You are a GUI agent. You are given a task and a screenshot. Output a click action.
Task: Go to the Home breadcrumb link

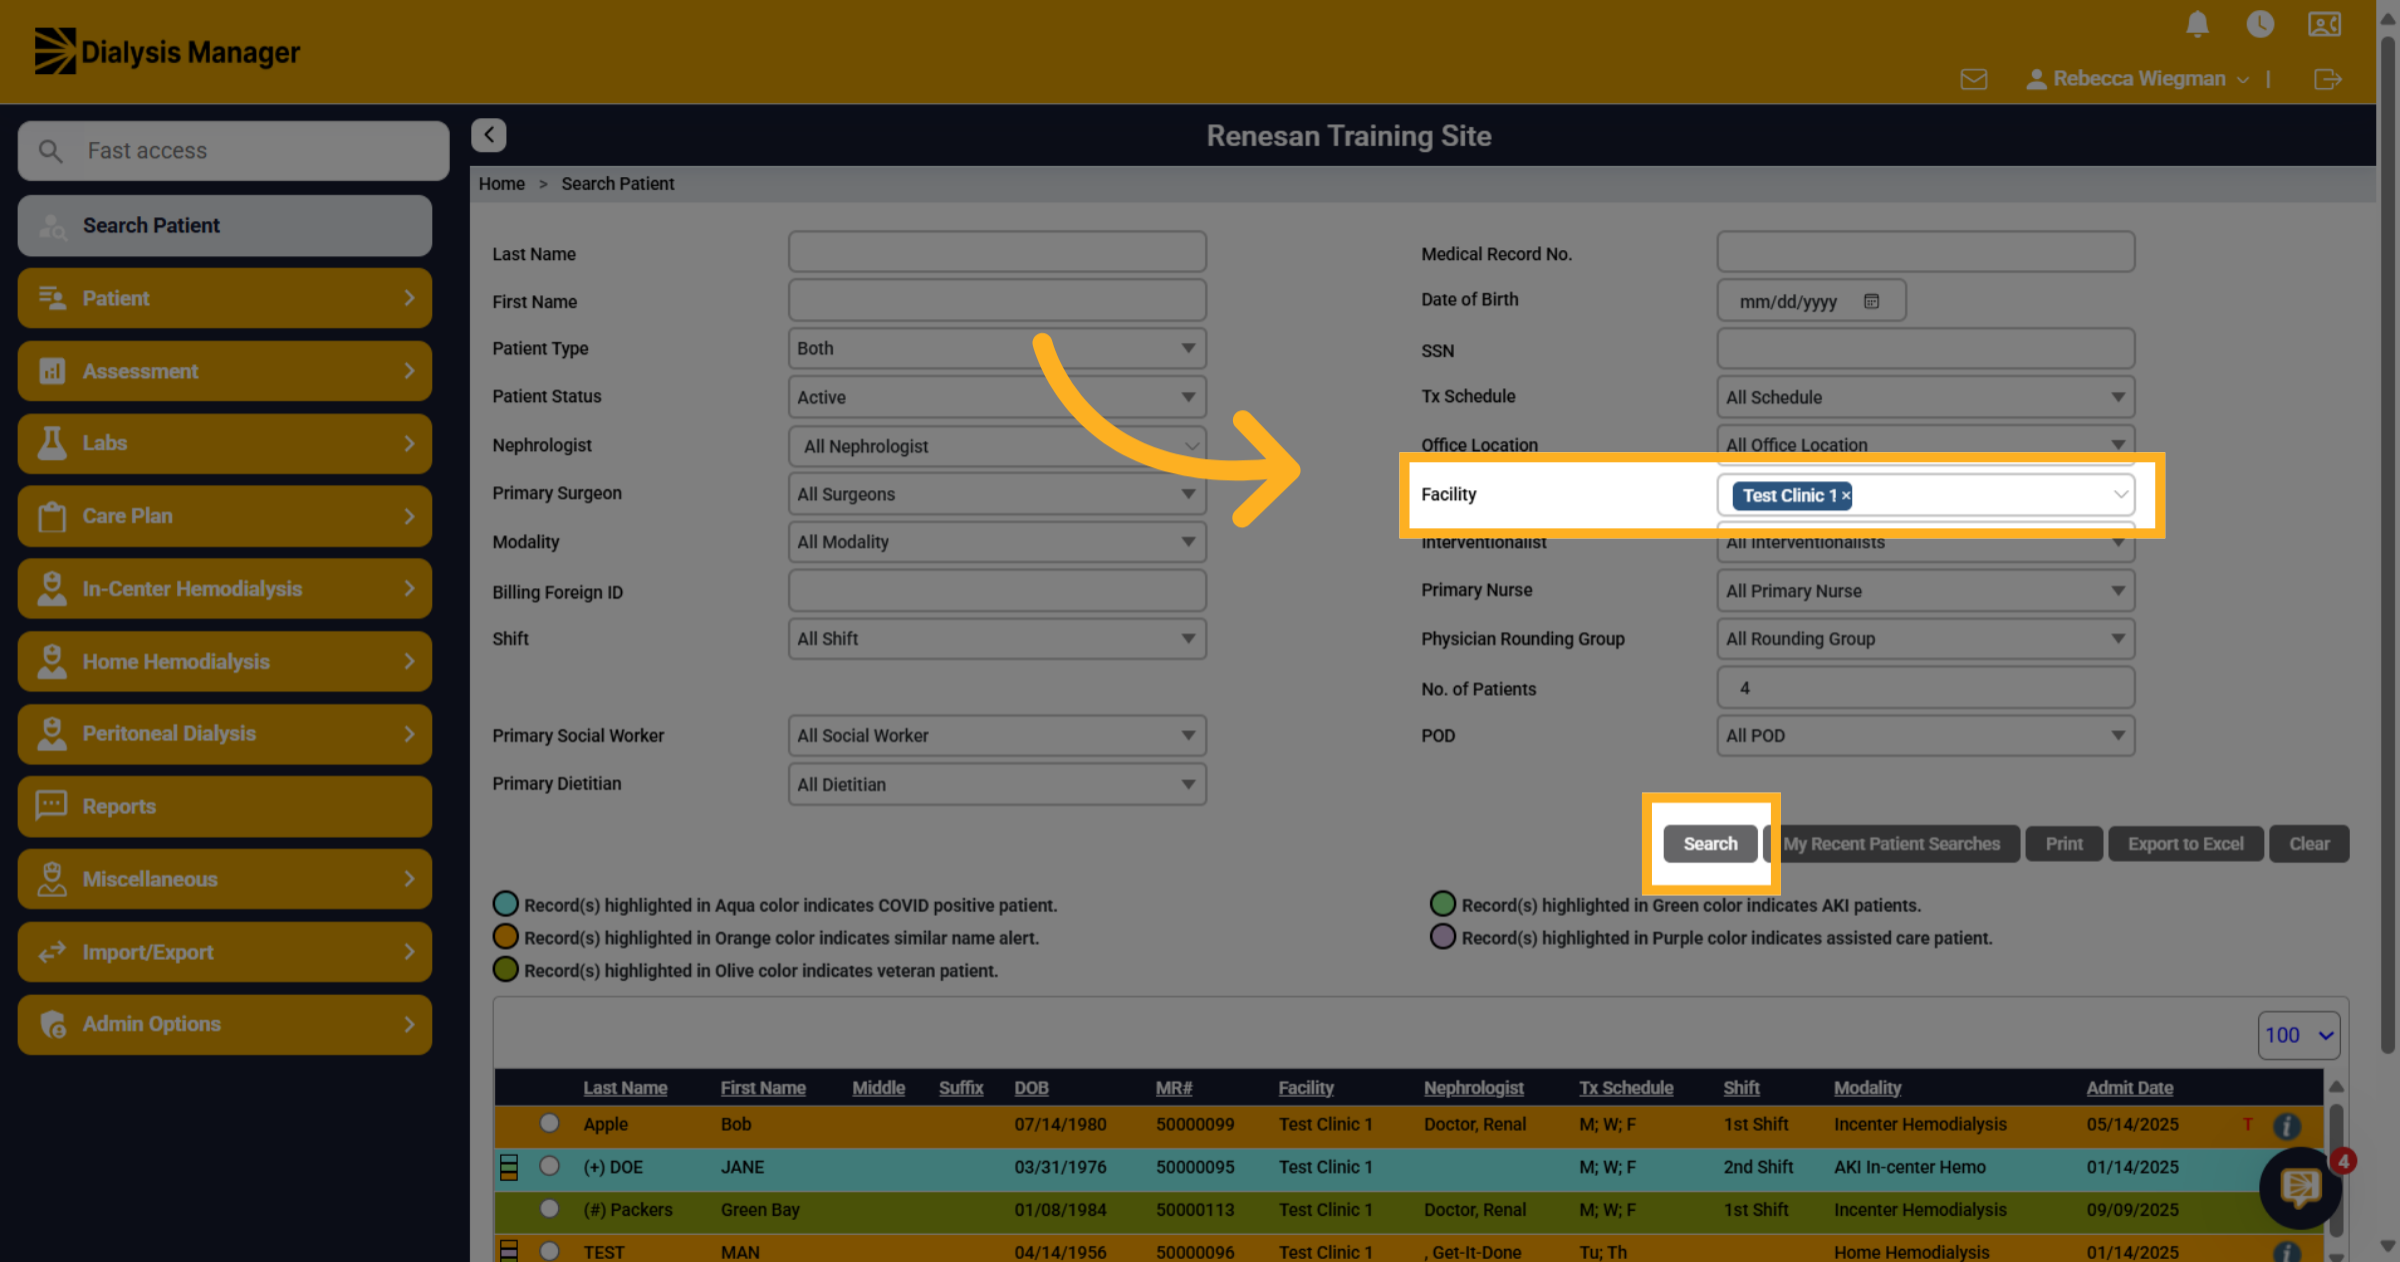click(501, 184)
